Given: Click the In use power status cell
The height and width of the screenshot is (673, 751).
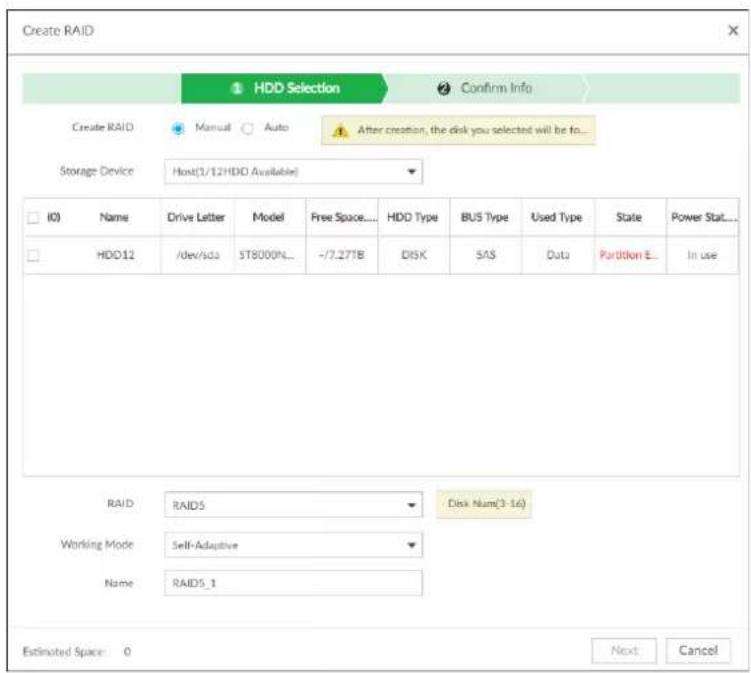Looking at the screenshot, I should 702,255.
